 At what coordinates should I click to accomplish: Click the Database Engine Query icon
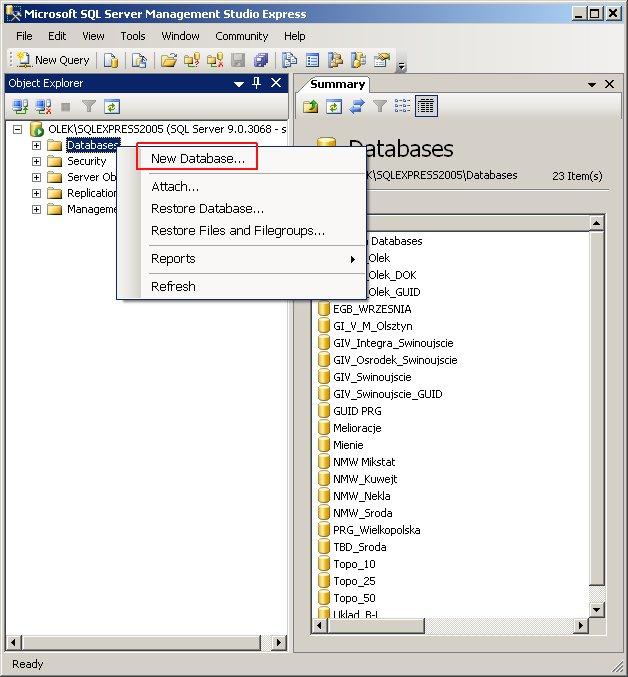(111, 60)
